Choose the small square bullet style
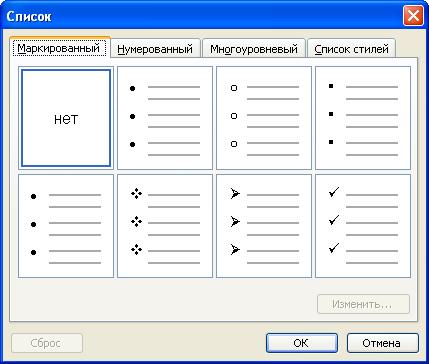The width and height of the screenshot is (429, 364). pos(363,118)
